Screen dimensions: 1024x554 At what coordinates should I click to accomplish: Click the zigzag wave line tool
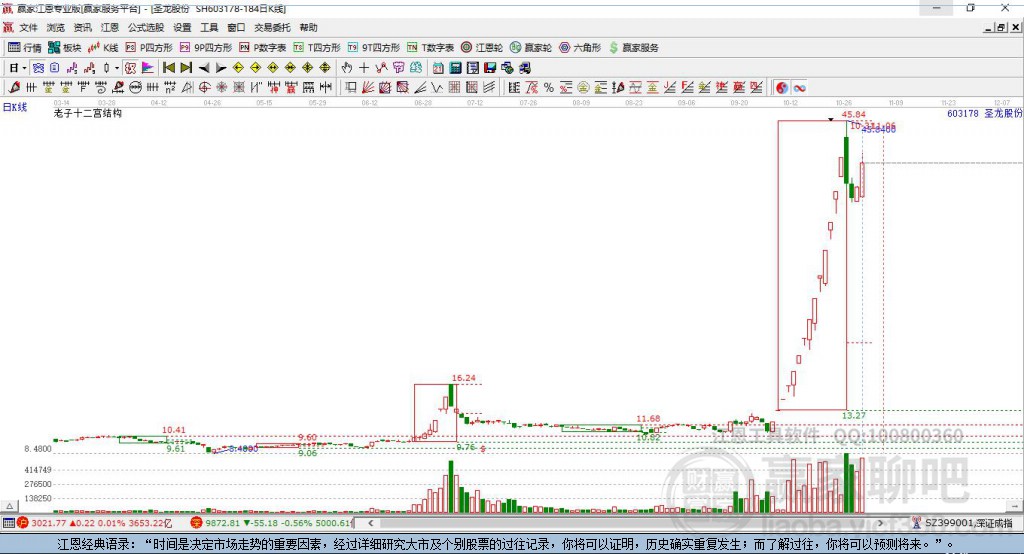436,88
